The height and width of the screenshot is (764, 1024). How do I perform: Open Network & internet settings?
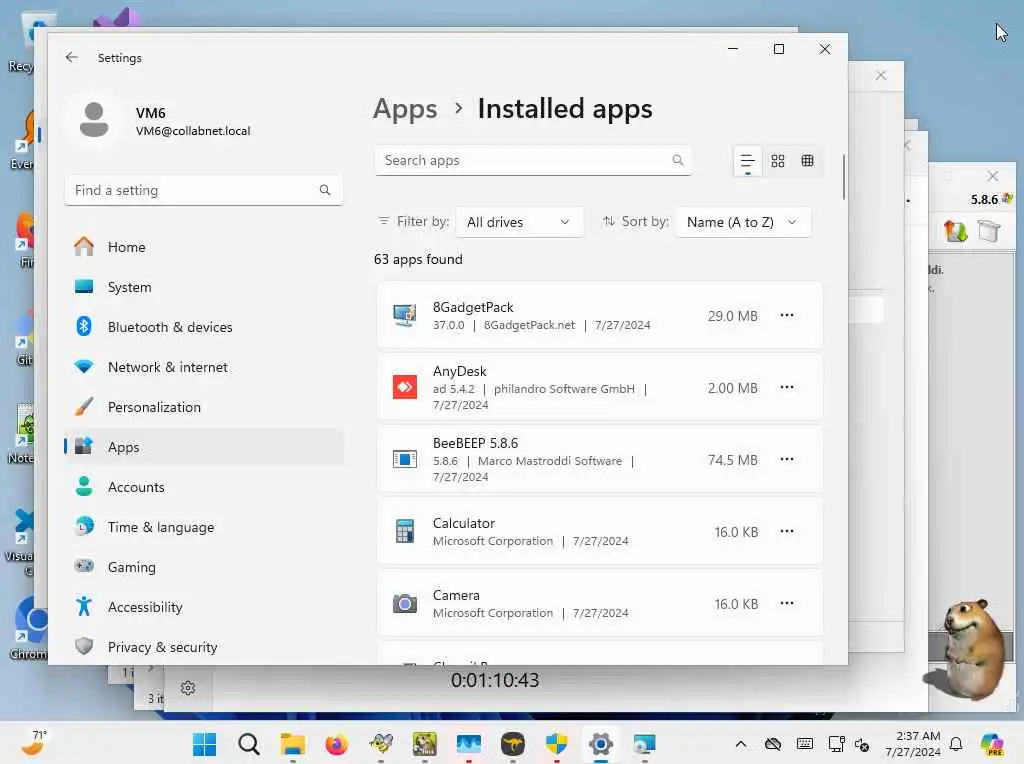tap(204, 367)
